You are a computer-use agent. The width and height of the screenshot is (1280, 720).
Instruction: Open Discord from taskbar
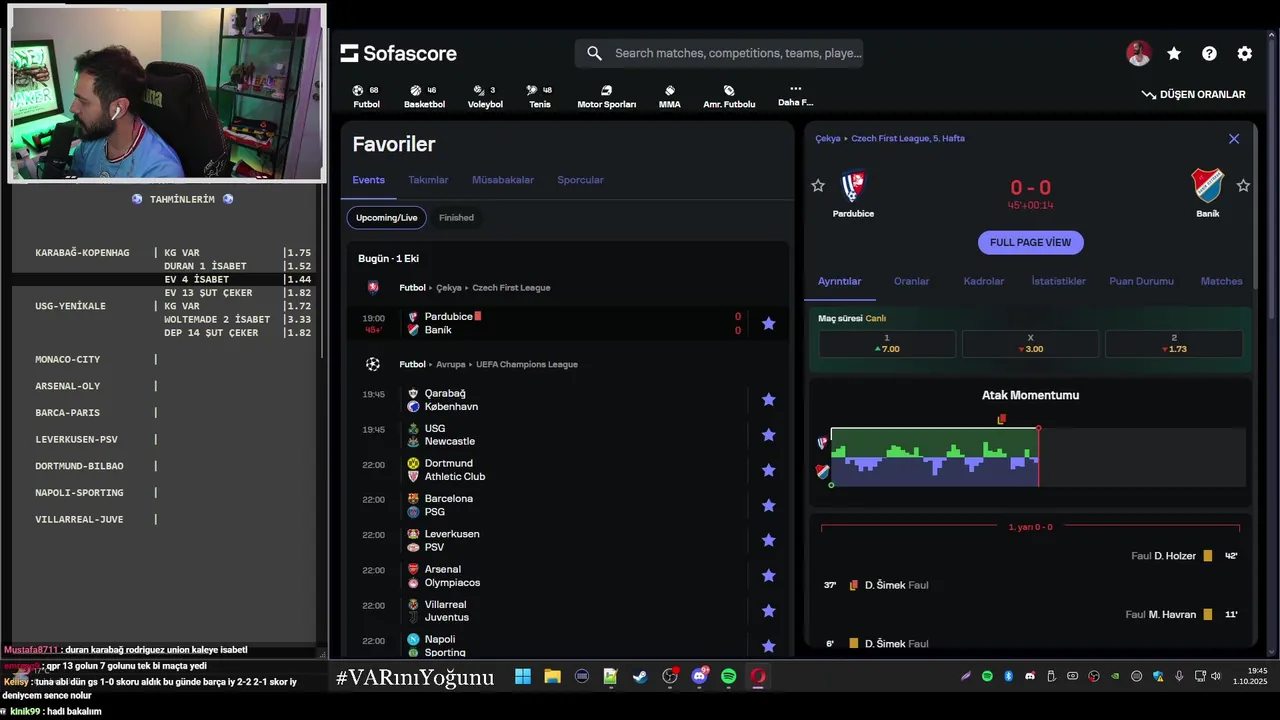(x=699, y=677)
